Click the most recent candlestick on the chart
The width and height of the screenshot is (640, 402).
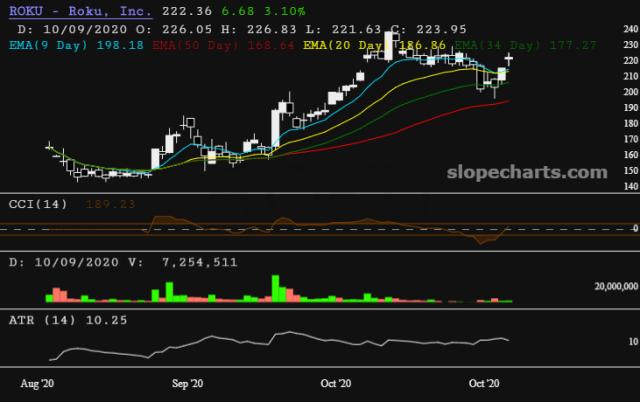(509, 59)
